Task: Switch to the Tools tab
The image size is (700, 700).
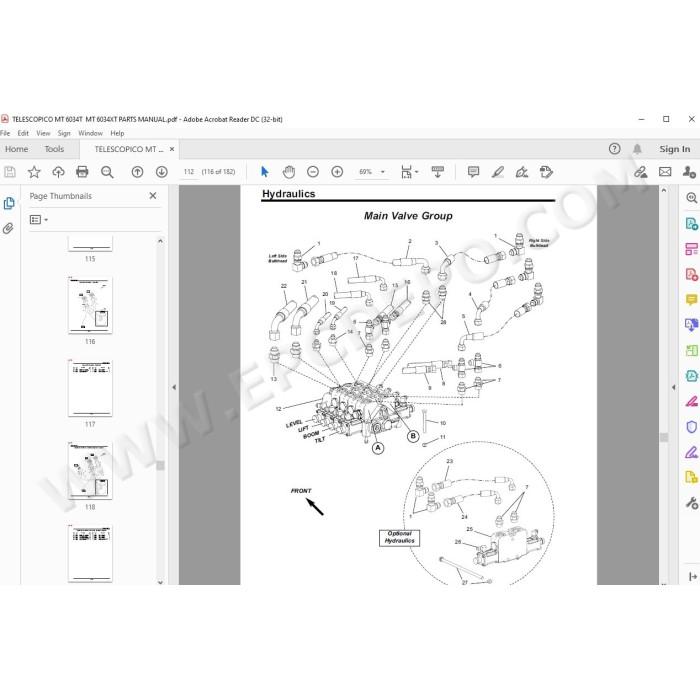Action: 54,149
